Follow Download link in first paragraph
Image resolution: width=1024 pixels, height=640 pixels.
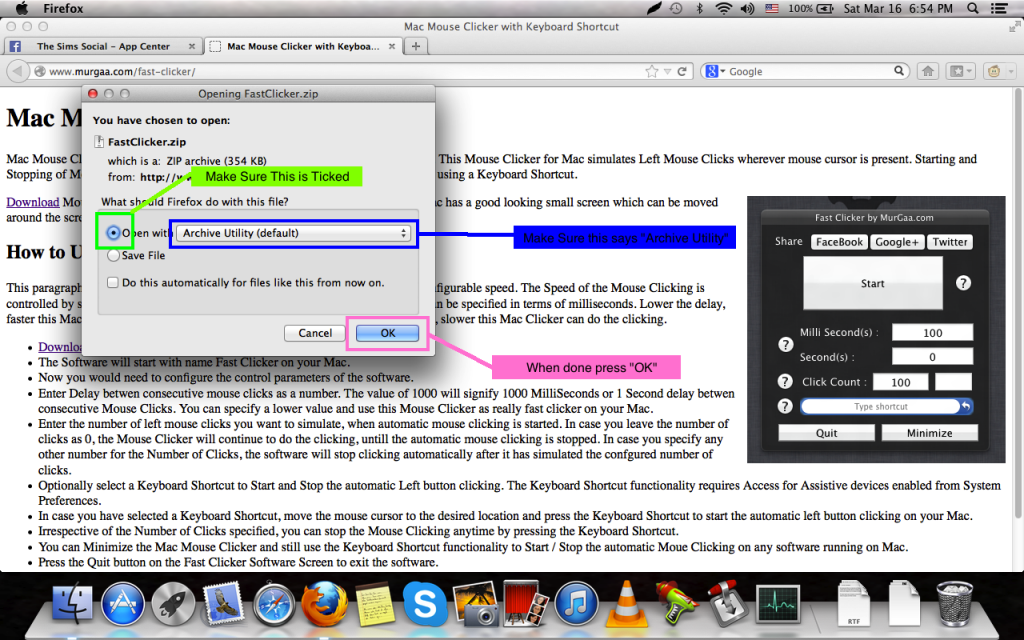33,202
